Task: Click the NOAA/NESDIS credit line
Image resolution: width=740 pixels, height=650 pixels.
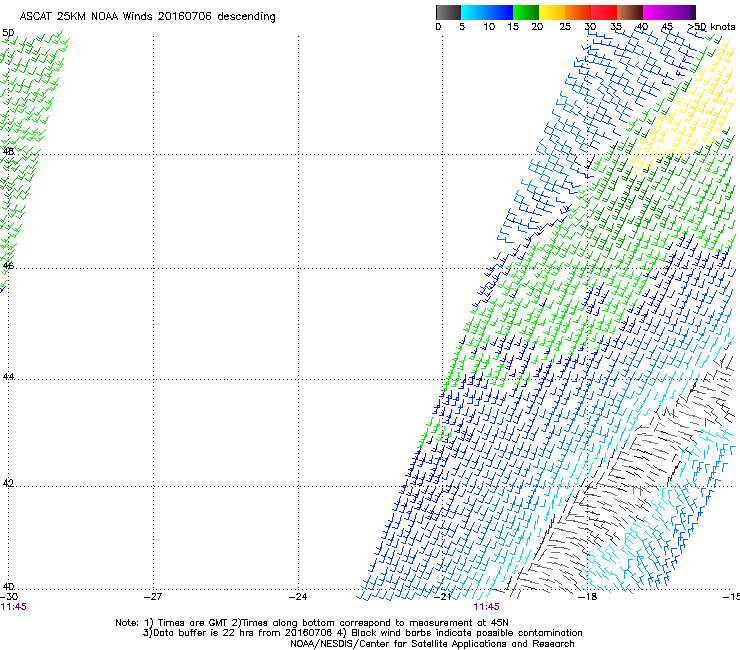Action: coord(432,644)
